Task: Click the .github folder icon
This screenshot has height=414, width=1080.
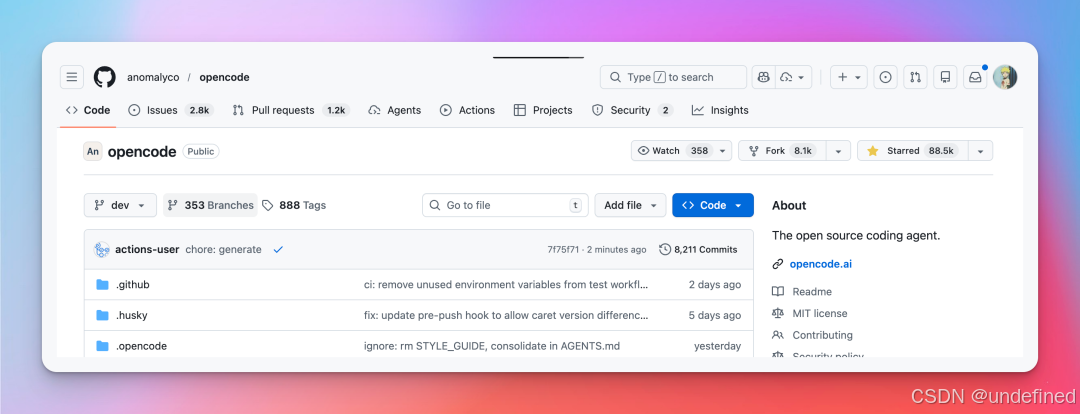Action: 103,284
